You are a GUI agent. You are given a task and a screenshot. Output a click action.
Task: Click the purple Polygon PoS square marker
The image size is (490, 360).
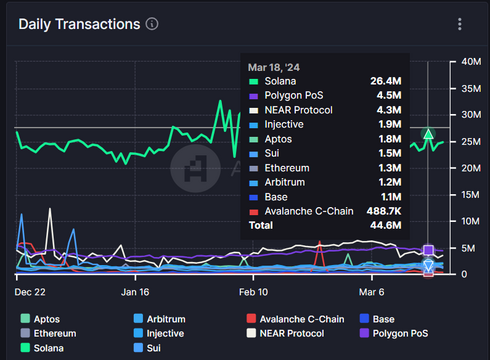point(428,250)
